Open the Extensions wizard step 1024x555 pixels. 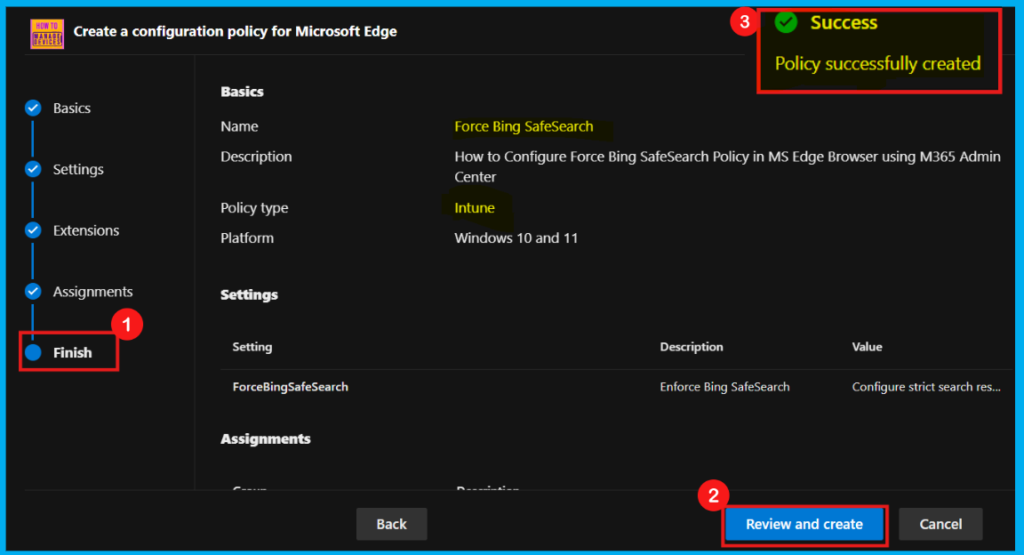(x=86, y=230)
